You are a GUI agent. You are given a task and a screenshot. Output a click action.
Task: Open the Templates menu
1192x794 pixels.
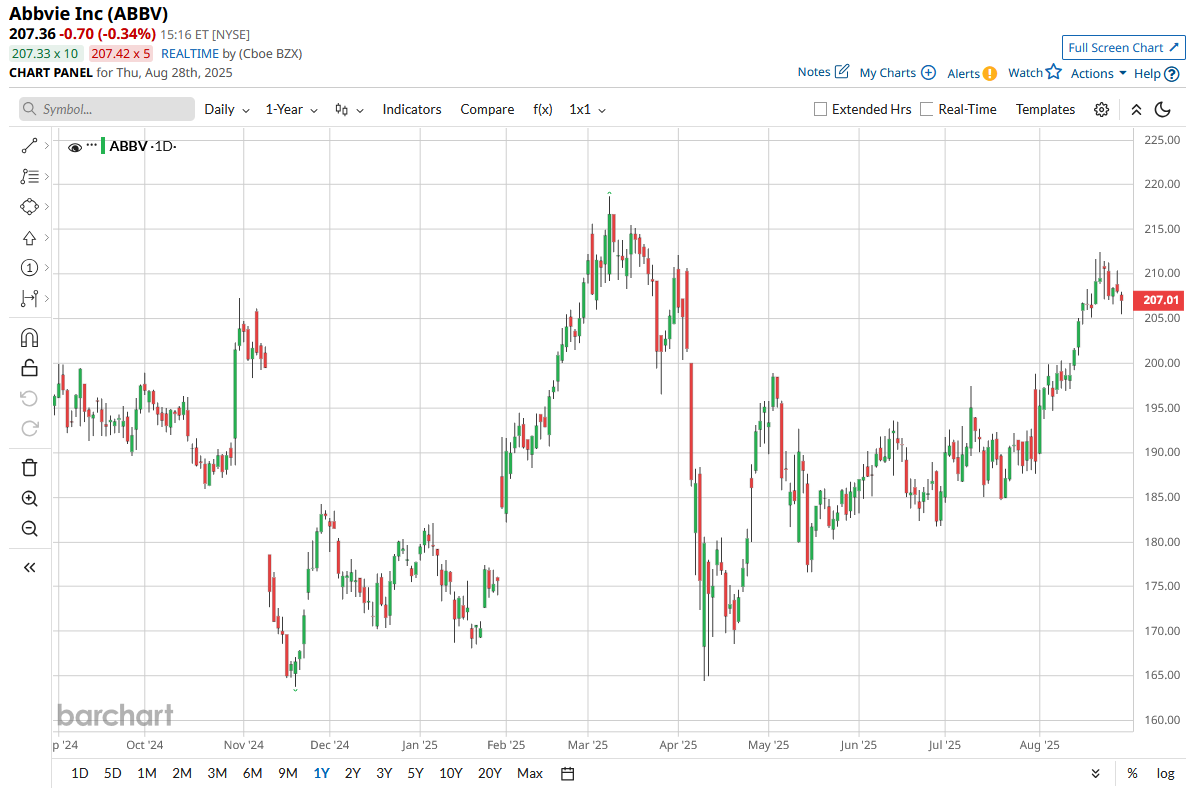1045,110
